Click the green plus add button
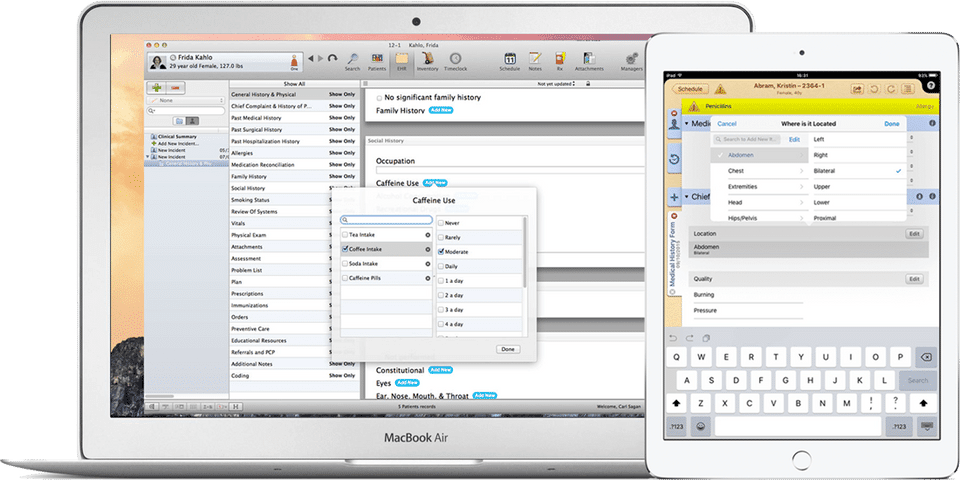The width and height of the screenshot is (960, 480). [x=157, y=88]
